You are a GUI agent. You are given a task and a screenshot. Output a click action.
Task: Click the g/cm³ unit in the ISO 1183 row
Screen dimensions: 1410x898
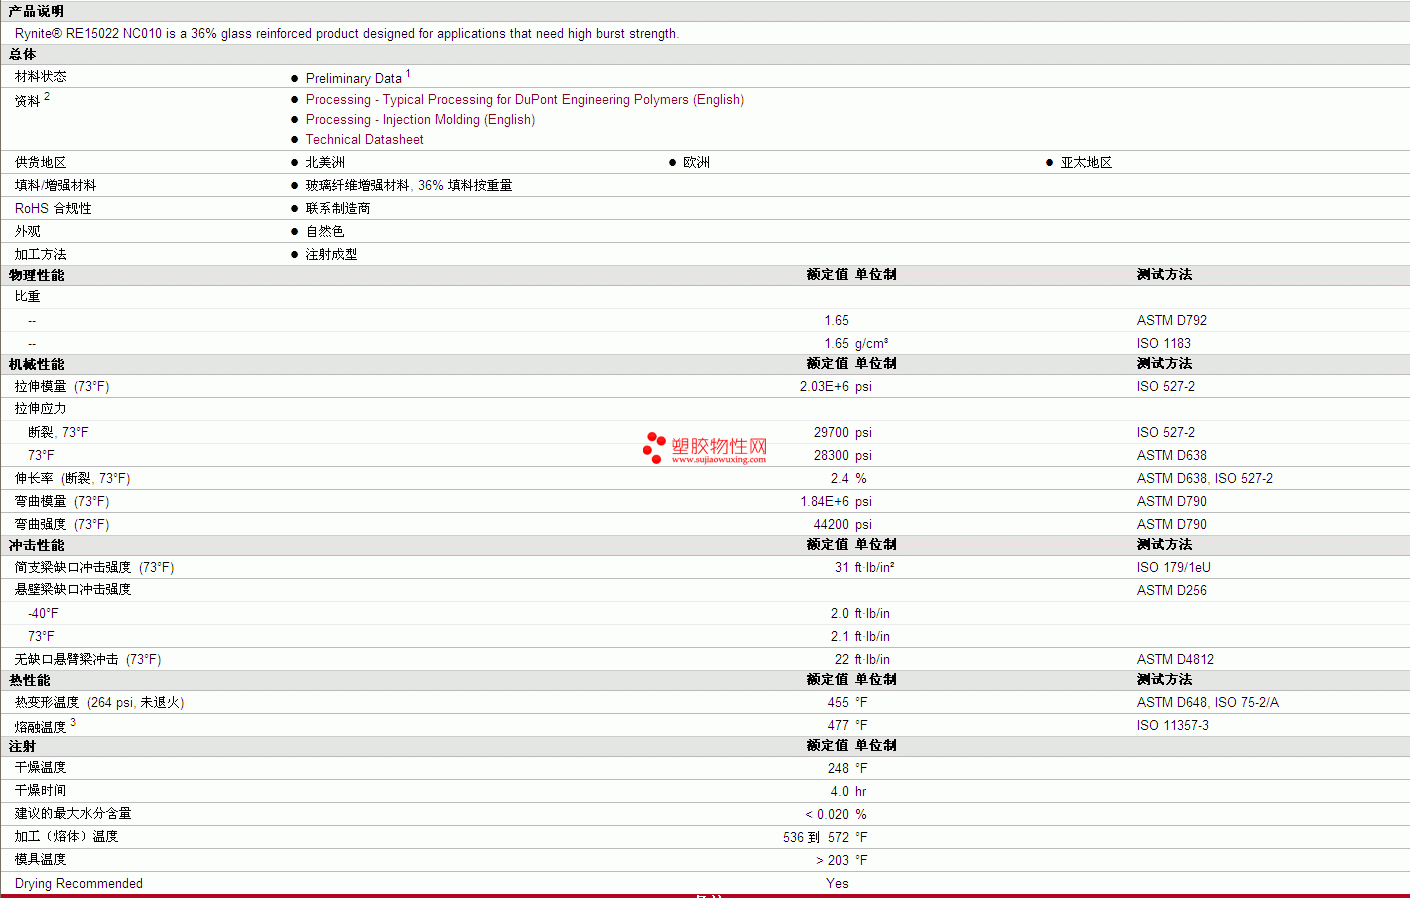[x=871, y=344]
